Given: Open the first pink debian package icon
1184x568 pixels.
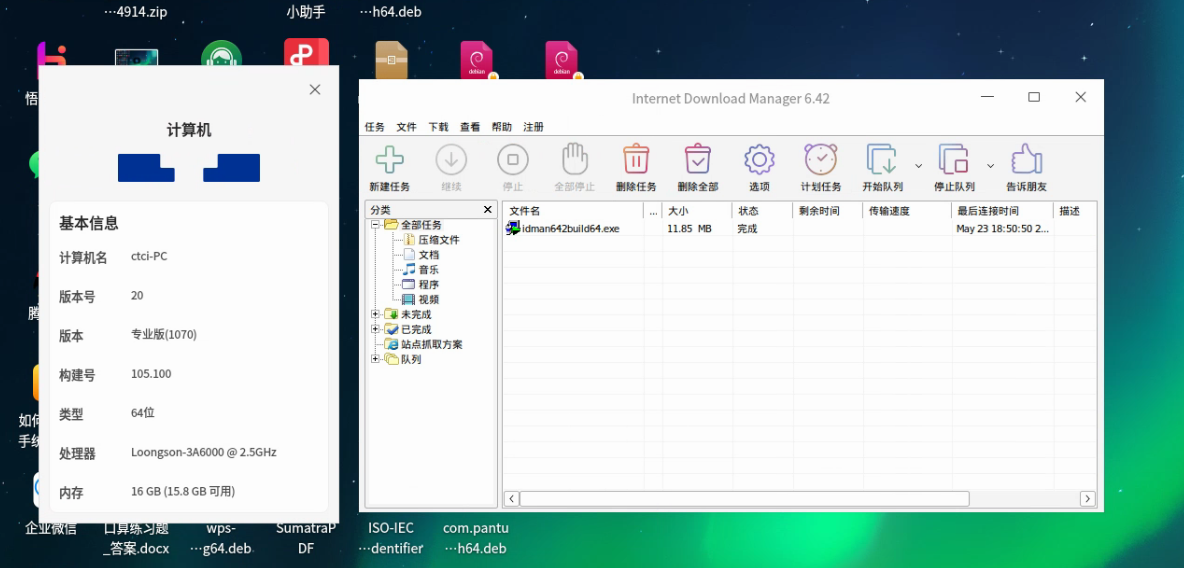Looking at the screenshot, I should (477, 60).
